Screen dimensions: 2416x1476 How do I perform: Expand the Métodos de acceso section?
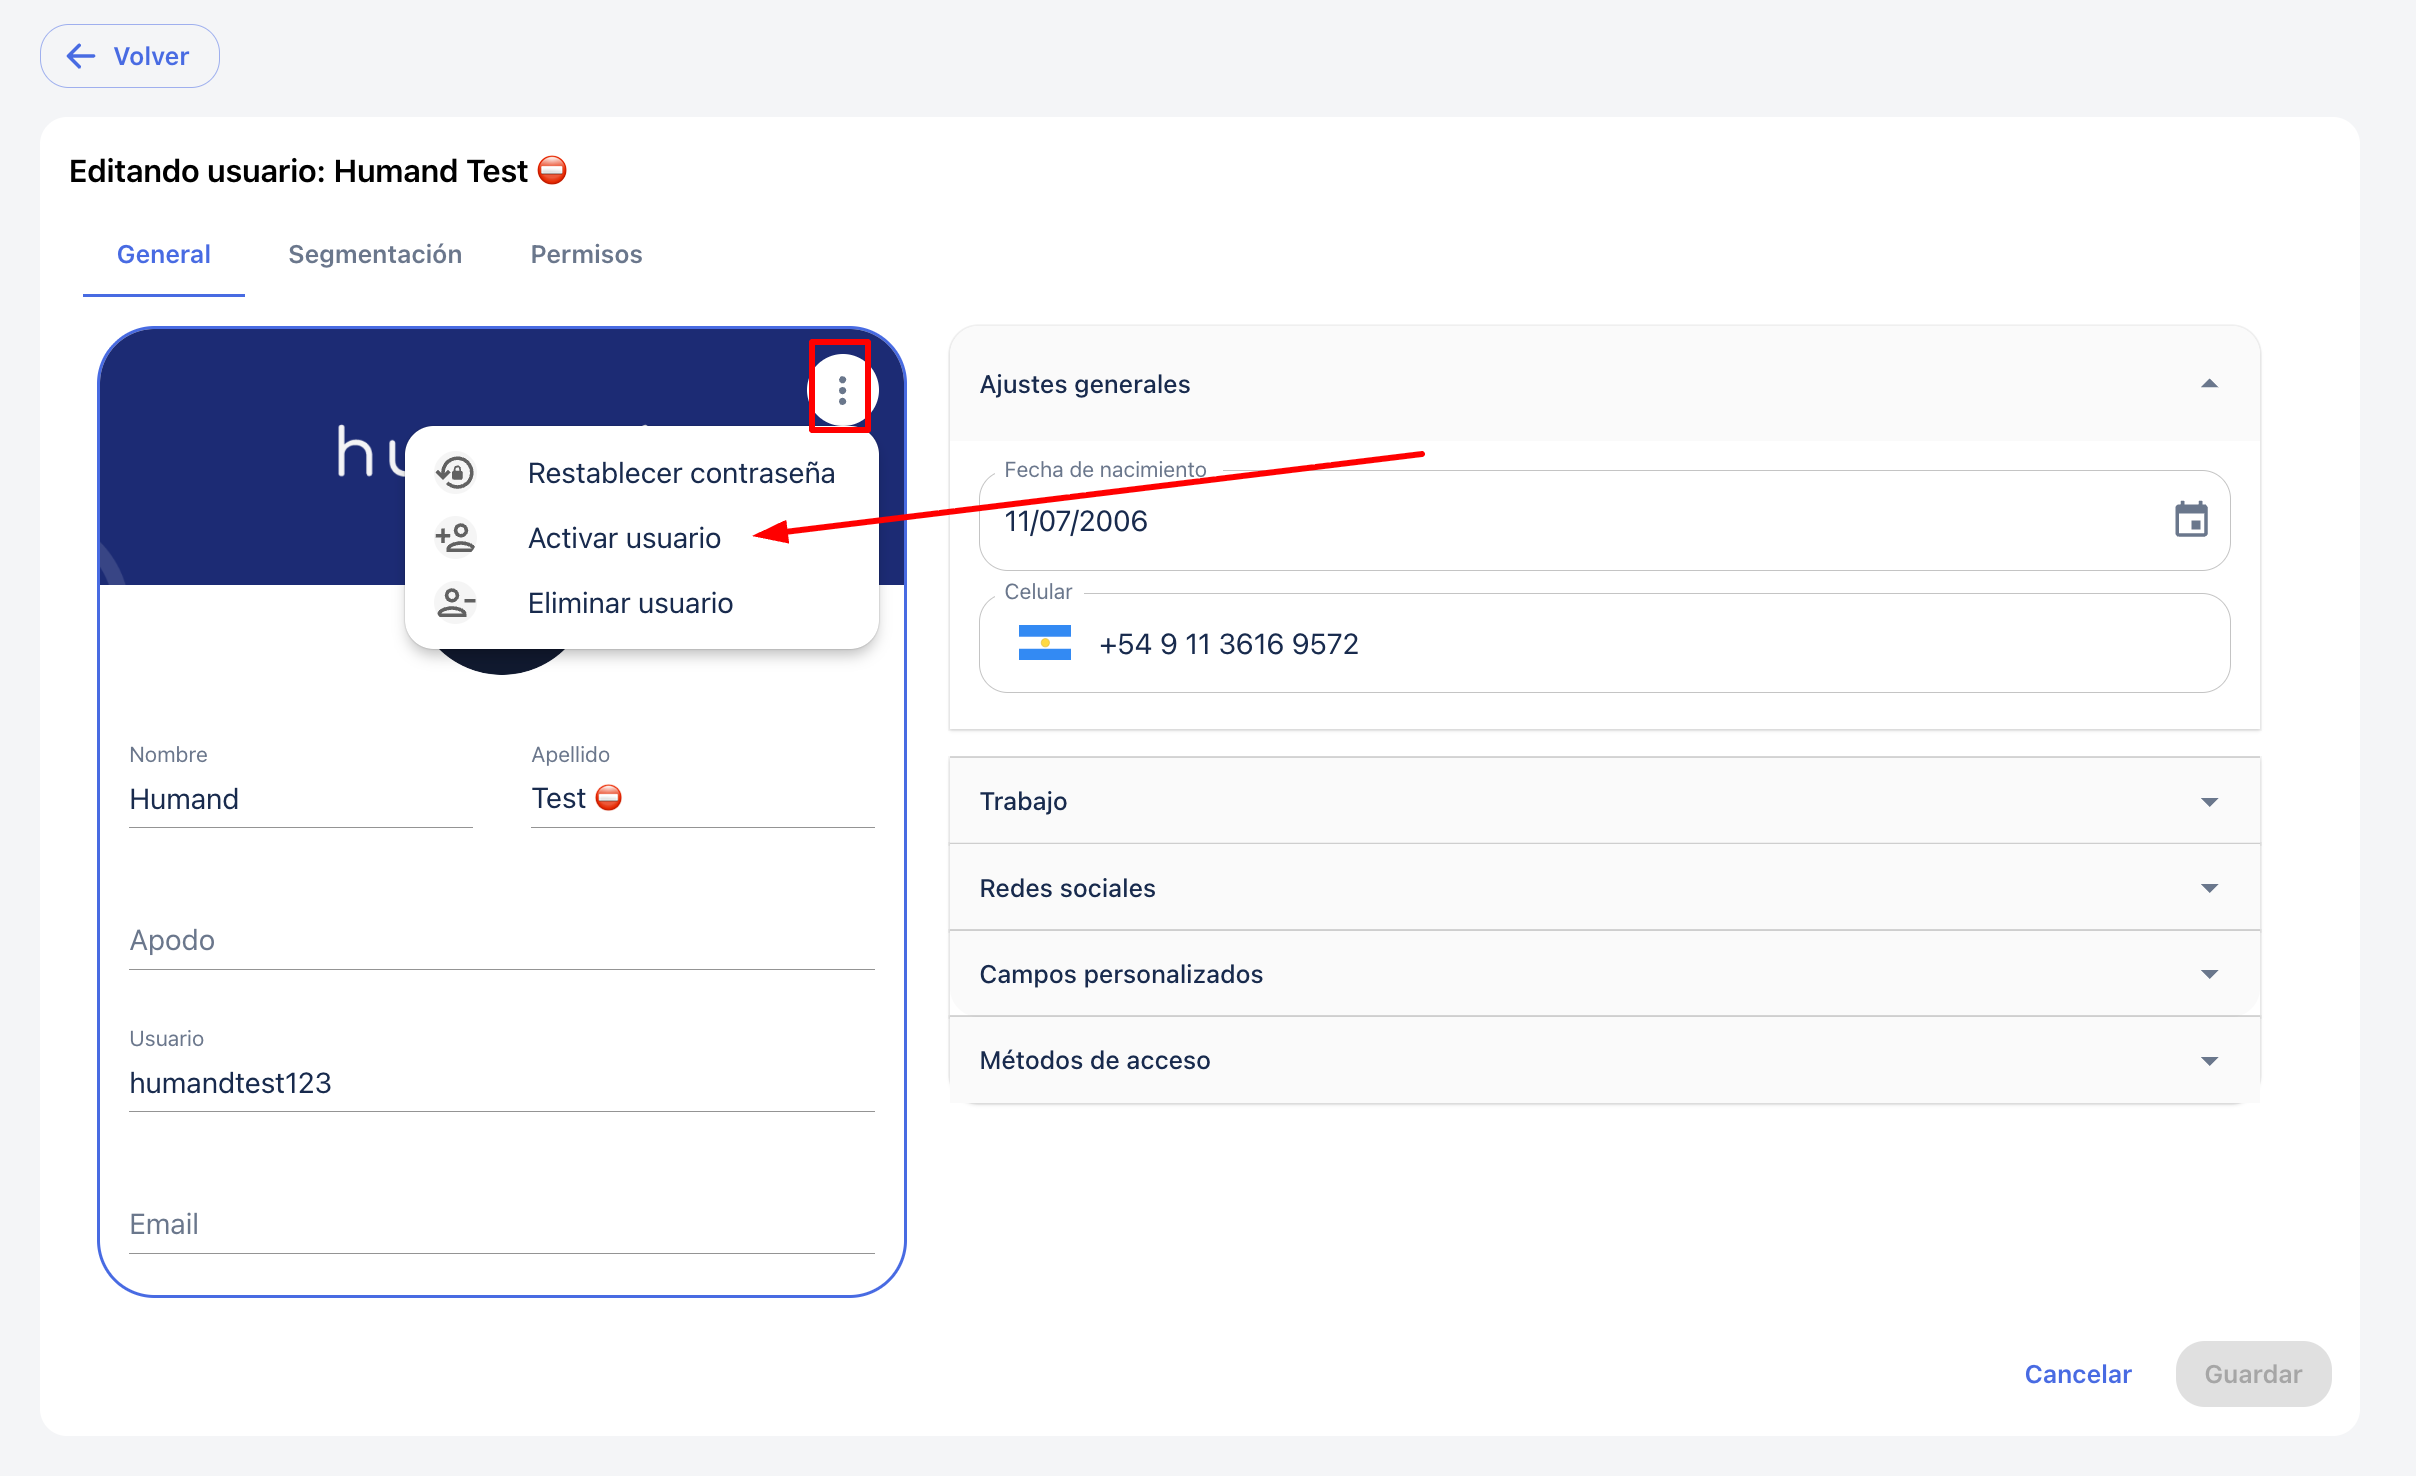tap(2209, 1060)
